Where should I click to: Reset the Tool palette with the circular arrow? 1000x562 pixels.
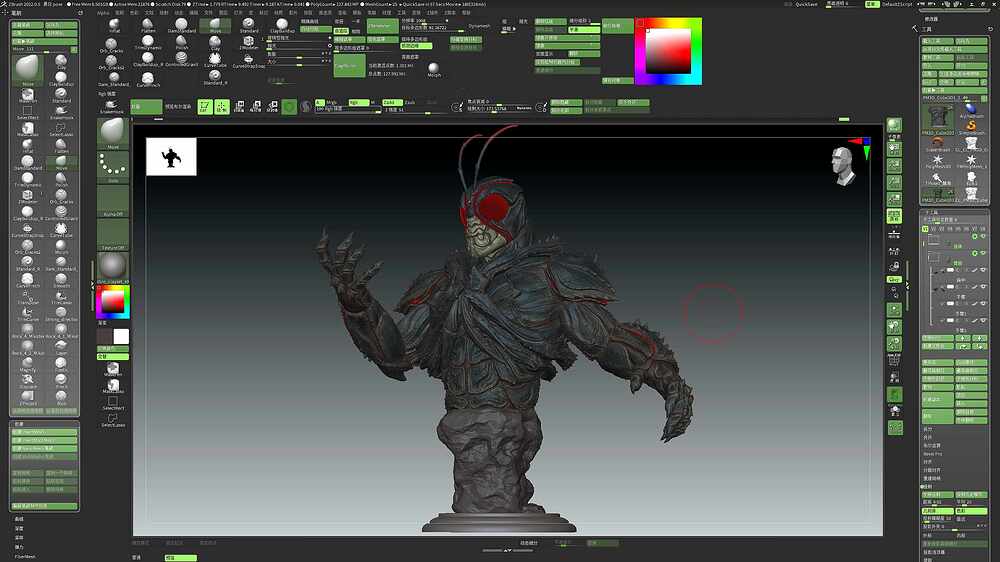pyautogui.click(x=990, y=29)
